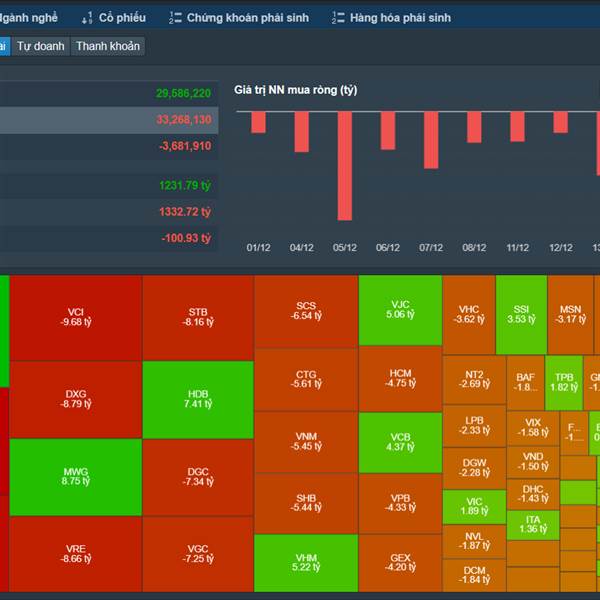This screenshot has width=600, height=600.
Task: Click list icon beside Chứng khoán phái sinh
Action: [175, 18]
